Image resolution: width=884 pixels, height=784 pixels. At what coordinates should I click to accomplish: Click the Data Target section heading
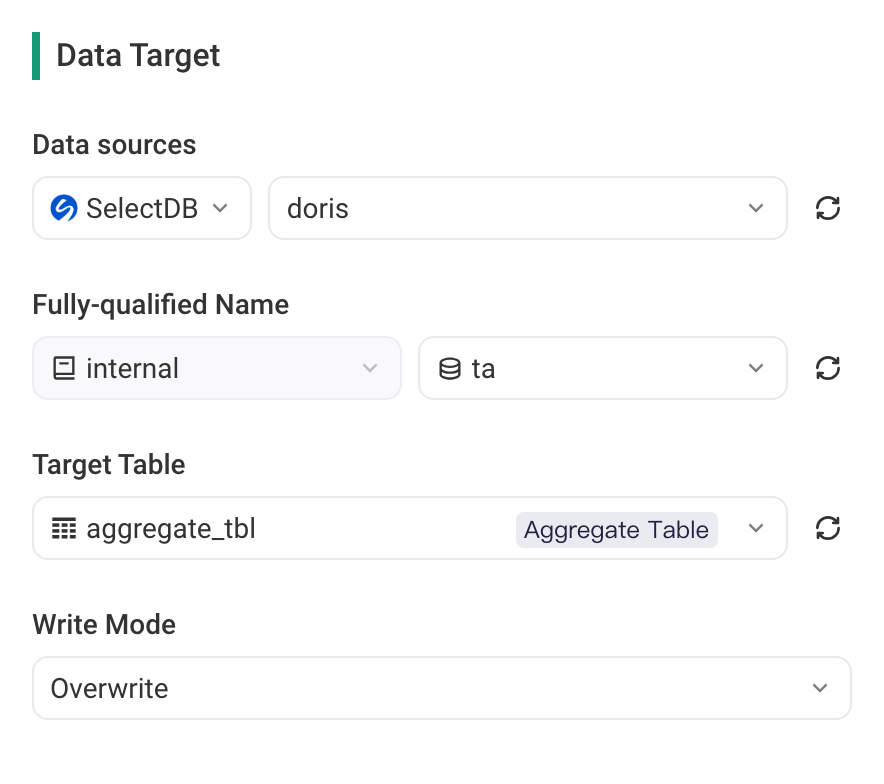pyautogui.click(x=138, y=55)
